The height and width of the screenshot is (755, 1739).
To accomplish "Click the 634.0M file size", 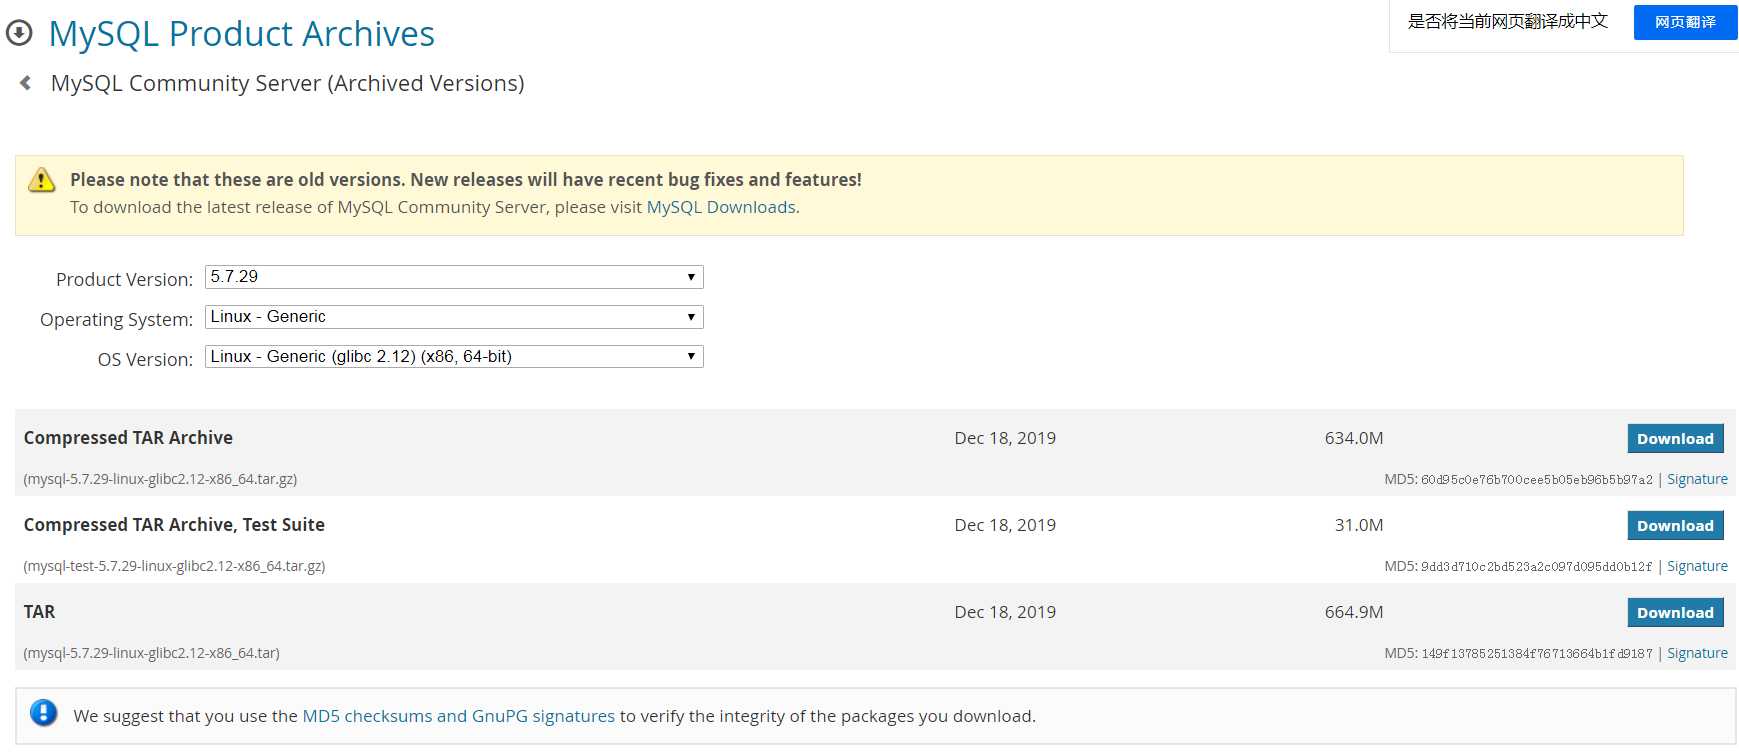I will pyautogui.click(x=1354, y=438).
